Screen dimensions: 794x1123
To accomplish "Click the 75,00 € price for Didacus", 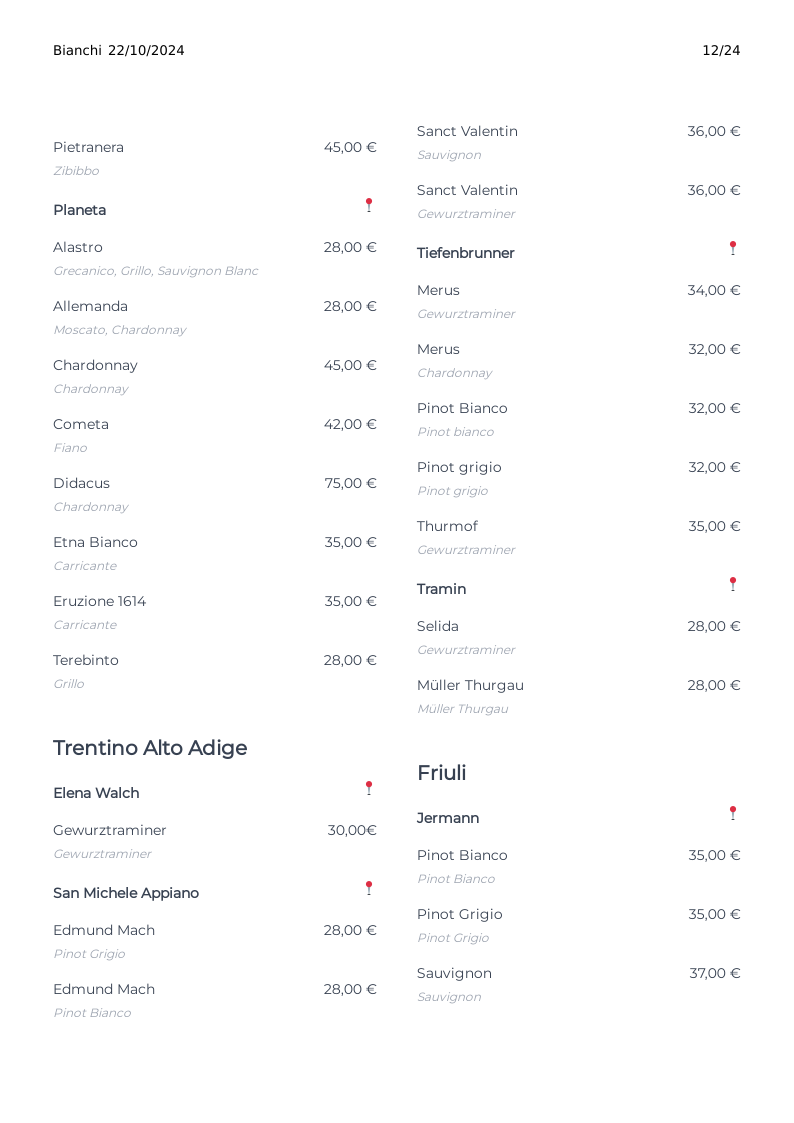I will (x=350, y=483).
